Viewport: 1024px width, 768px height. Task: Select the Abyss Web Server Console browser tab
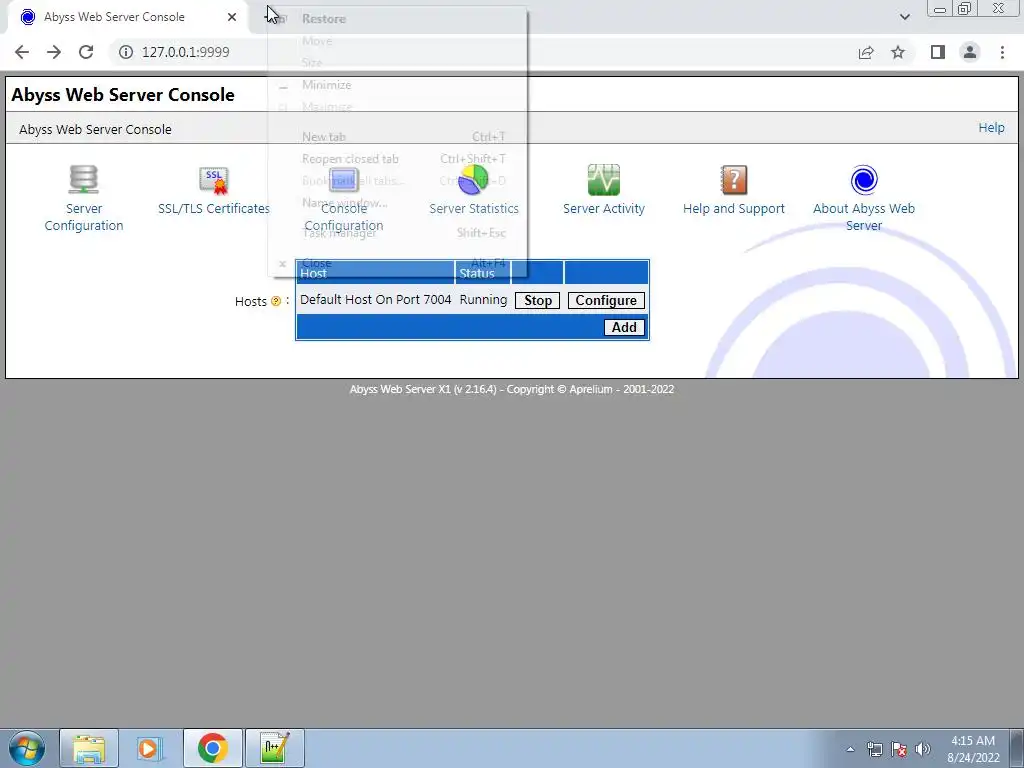click(x=127, y=17)
